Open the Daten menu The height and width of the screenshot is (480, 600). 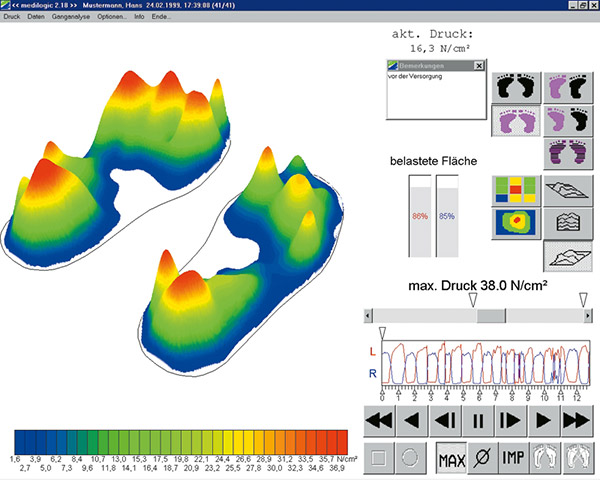36,18
